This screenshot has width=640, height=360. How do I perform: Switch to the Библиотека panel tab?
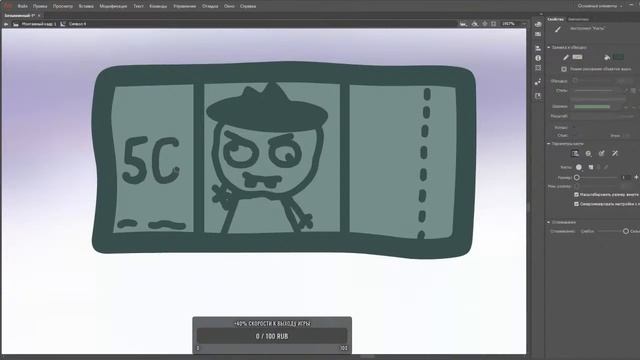pos(578,19)
